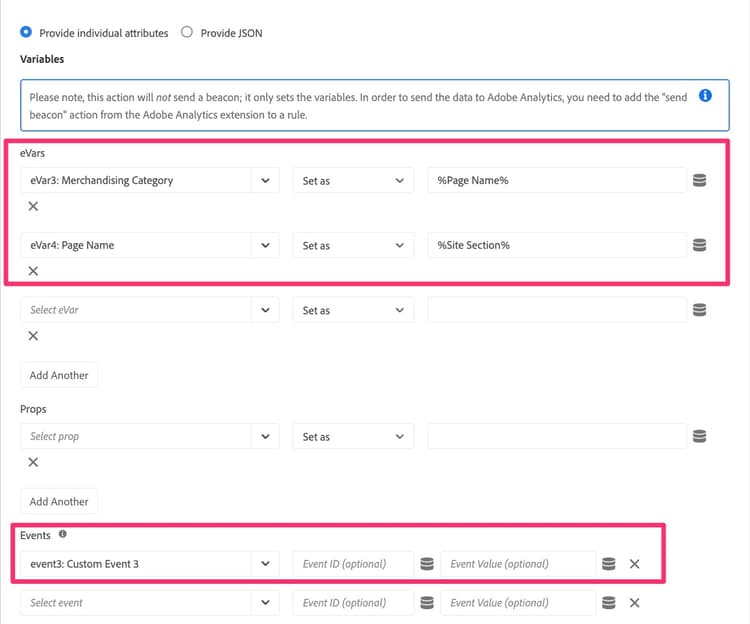750x624 pixels.
Task: Remove the eVar4 Page Name row
Action: (x=33, y=271)
